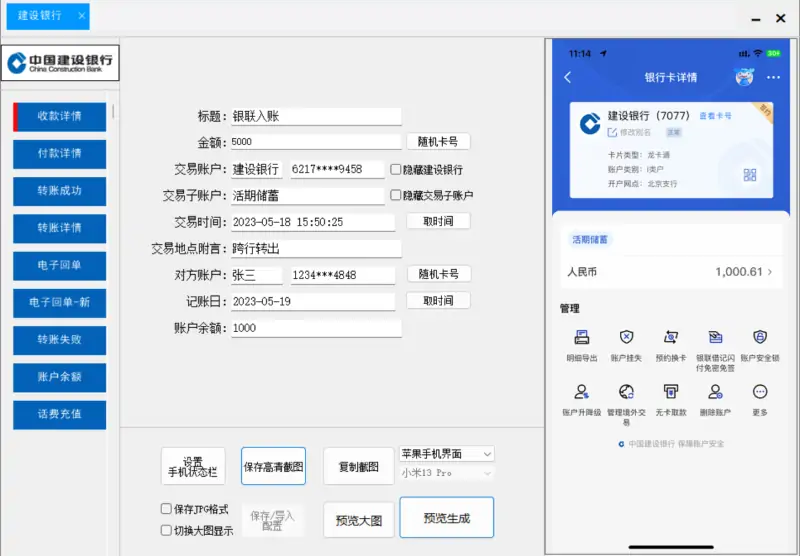The width and height of the screenshot is (800, 556).
Task: Click the 账户安全锁 icon
Action: coord(760,337)
